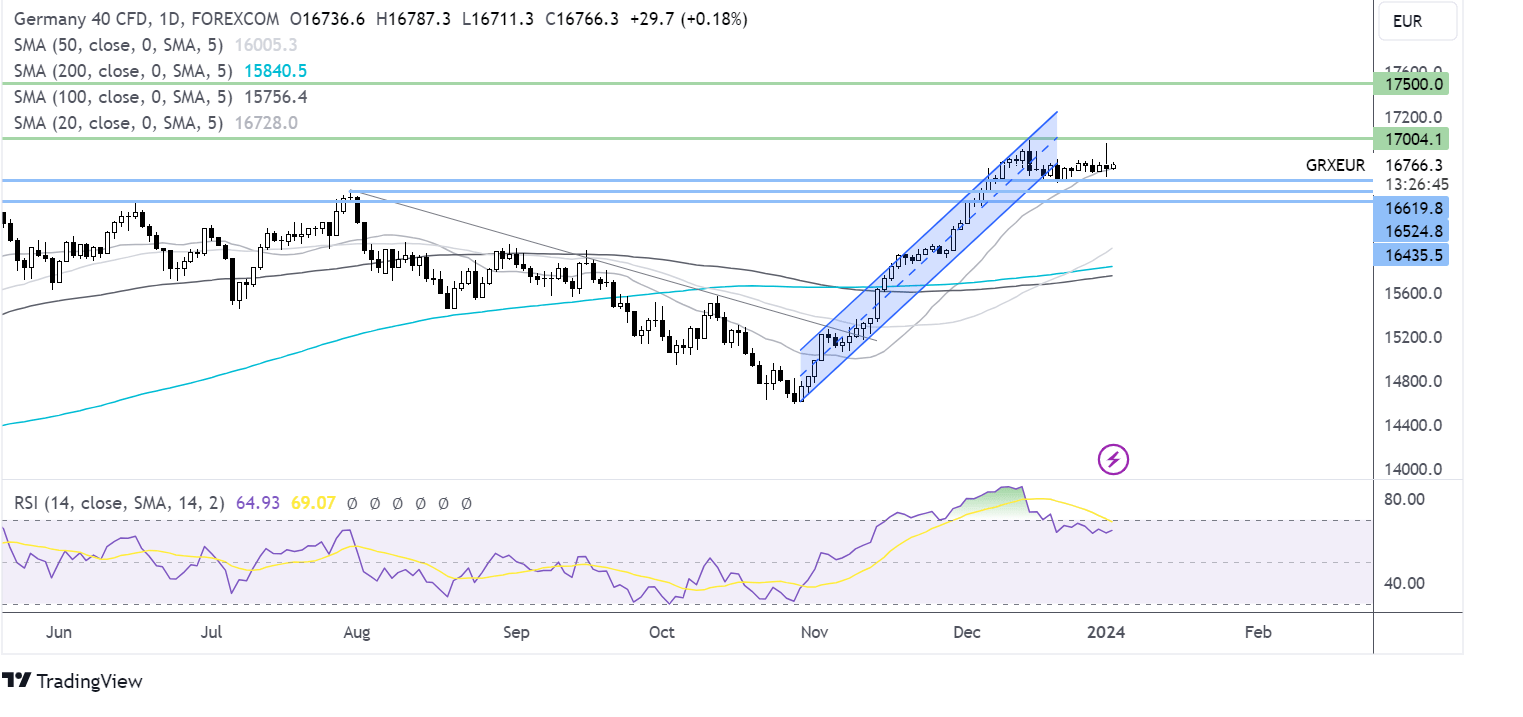The height and width of the screenshot is (717, 1523).
Task: Click the +29.7 (+0.18%) change value
Action: 688,19
